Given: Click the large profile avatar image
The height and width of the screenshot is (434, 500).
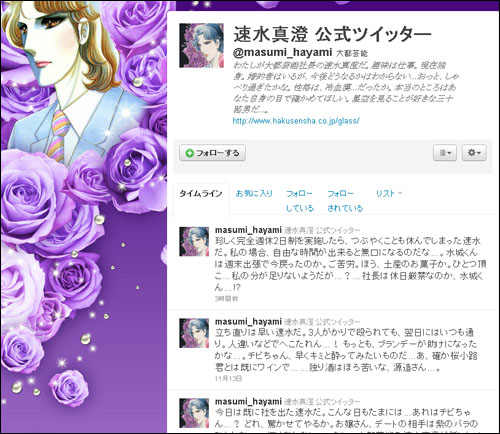Looking at the screenshot, I should (202, 45).
